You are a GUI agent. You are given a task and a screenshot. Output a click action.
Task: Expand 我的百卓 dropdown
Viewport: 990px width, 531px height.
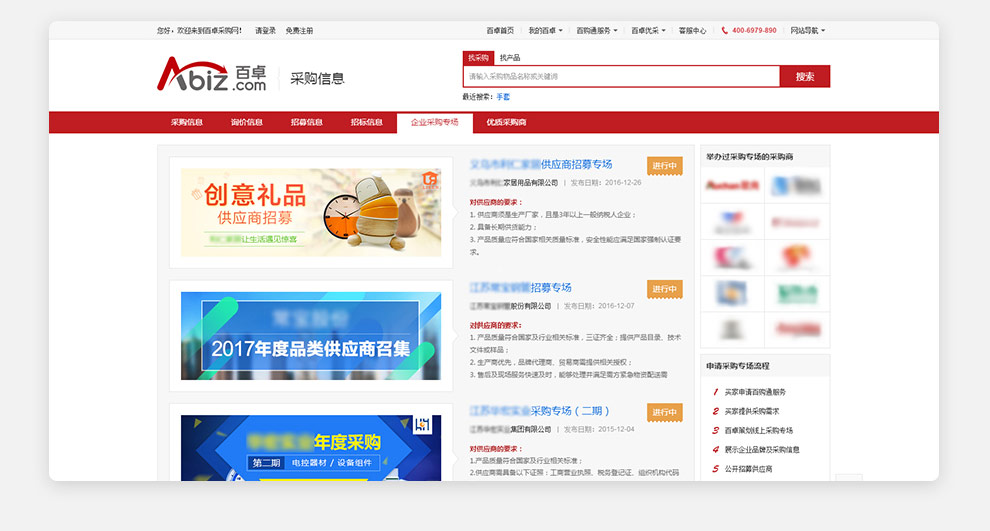pos(546,30)
